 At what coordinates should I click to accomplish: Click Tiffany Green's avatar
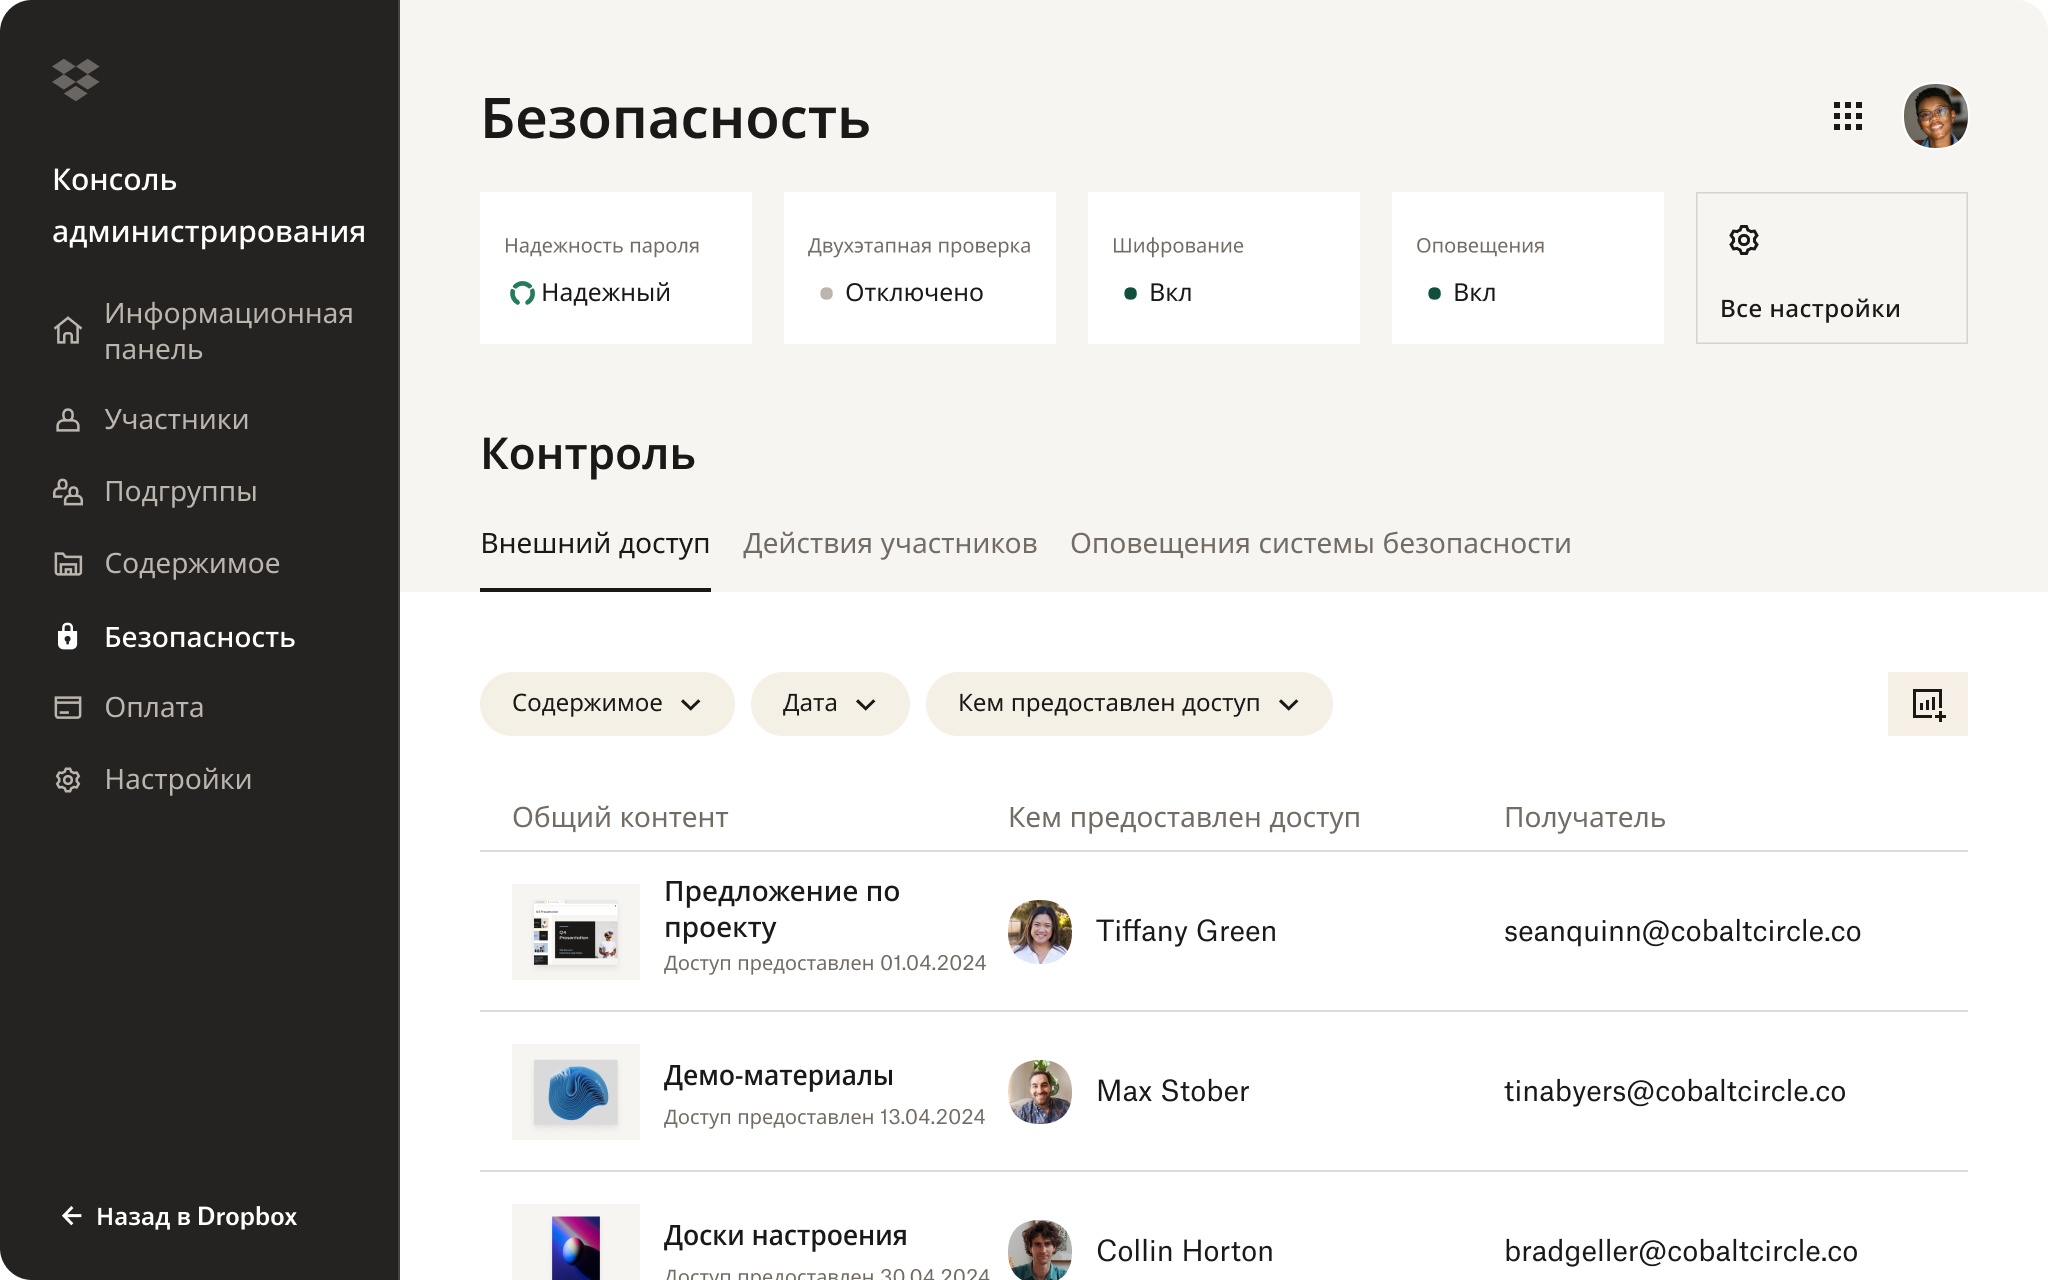(1040, 931)
